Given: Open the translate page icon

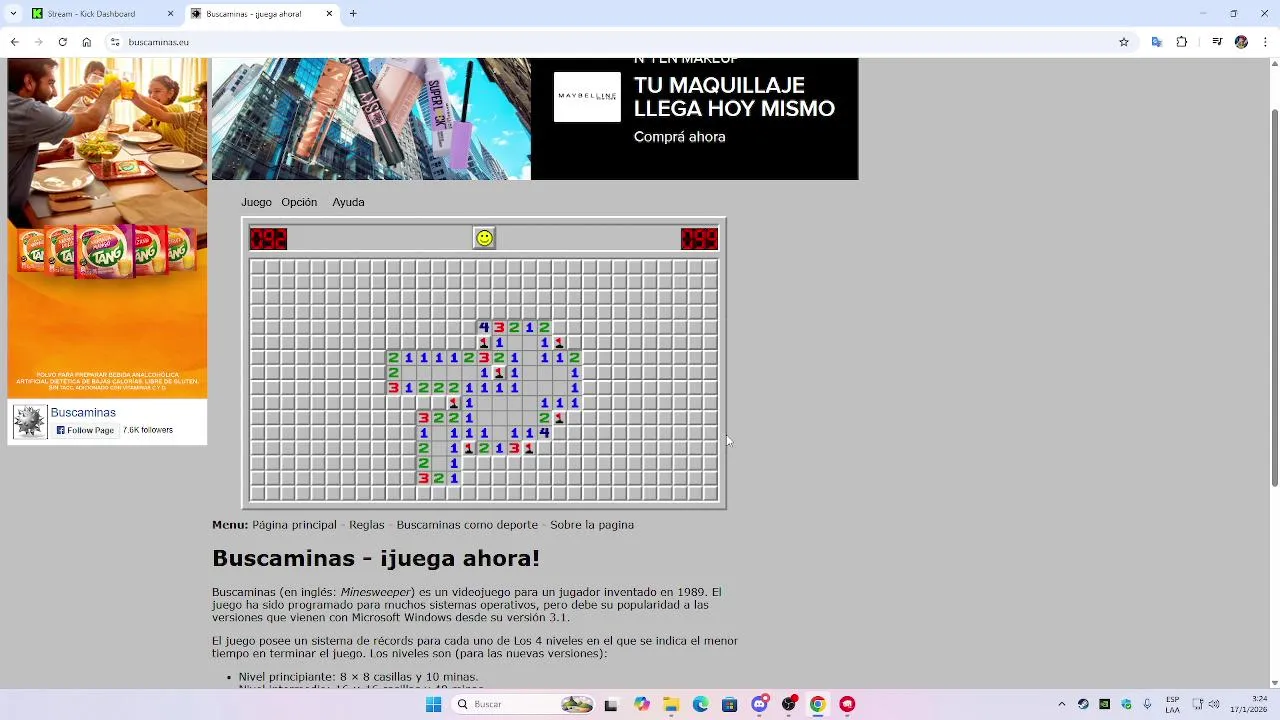Looking at the screenshot, I should tap(1157, 42).
